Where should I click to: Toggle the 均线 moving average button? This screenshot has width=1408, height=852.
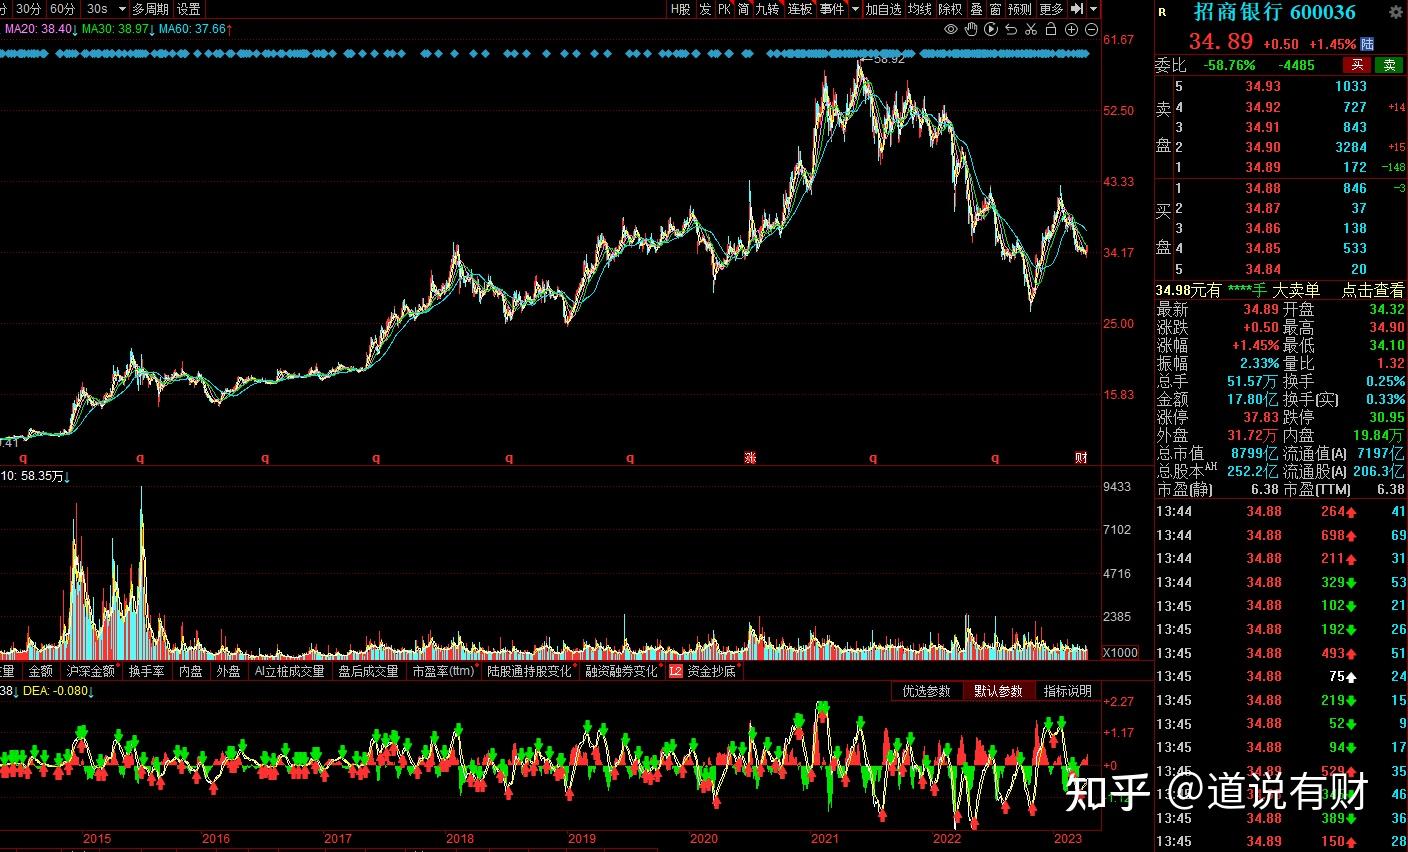pyautogui.click(x=920, y=9)
